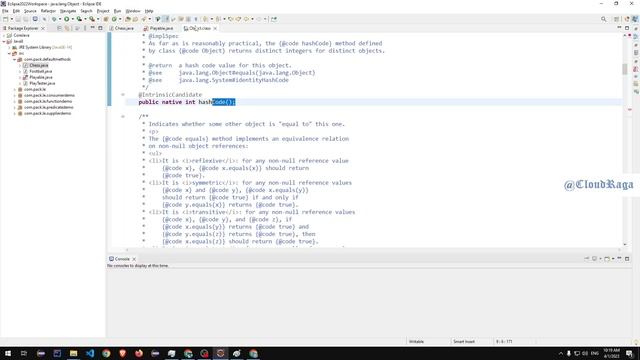
Task: Click the New file toolbar icon
Action: coord(6,19)
